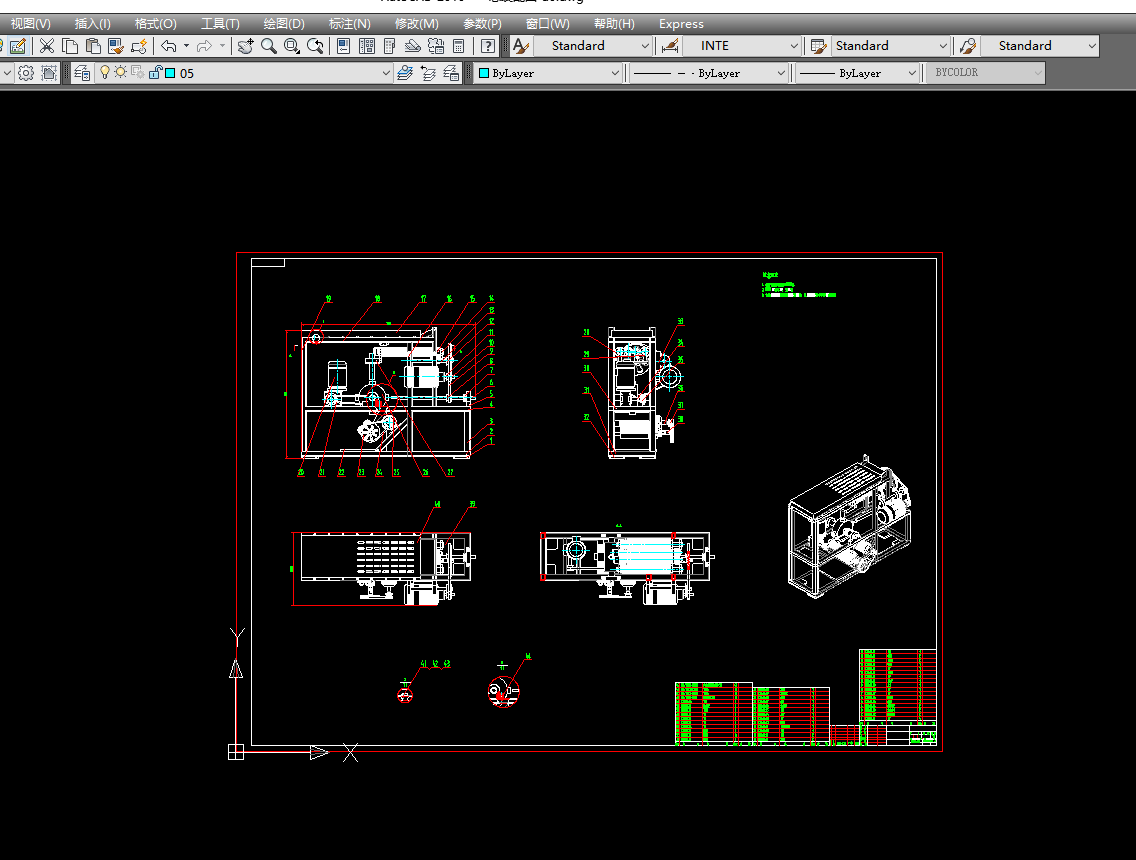Click the isometric 3D machine view

849,527
